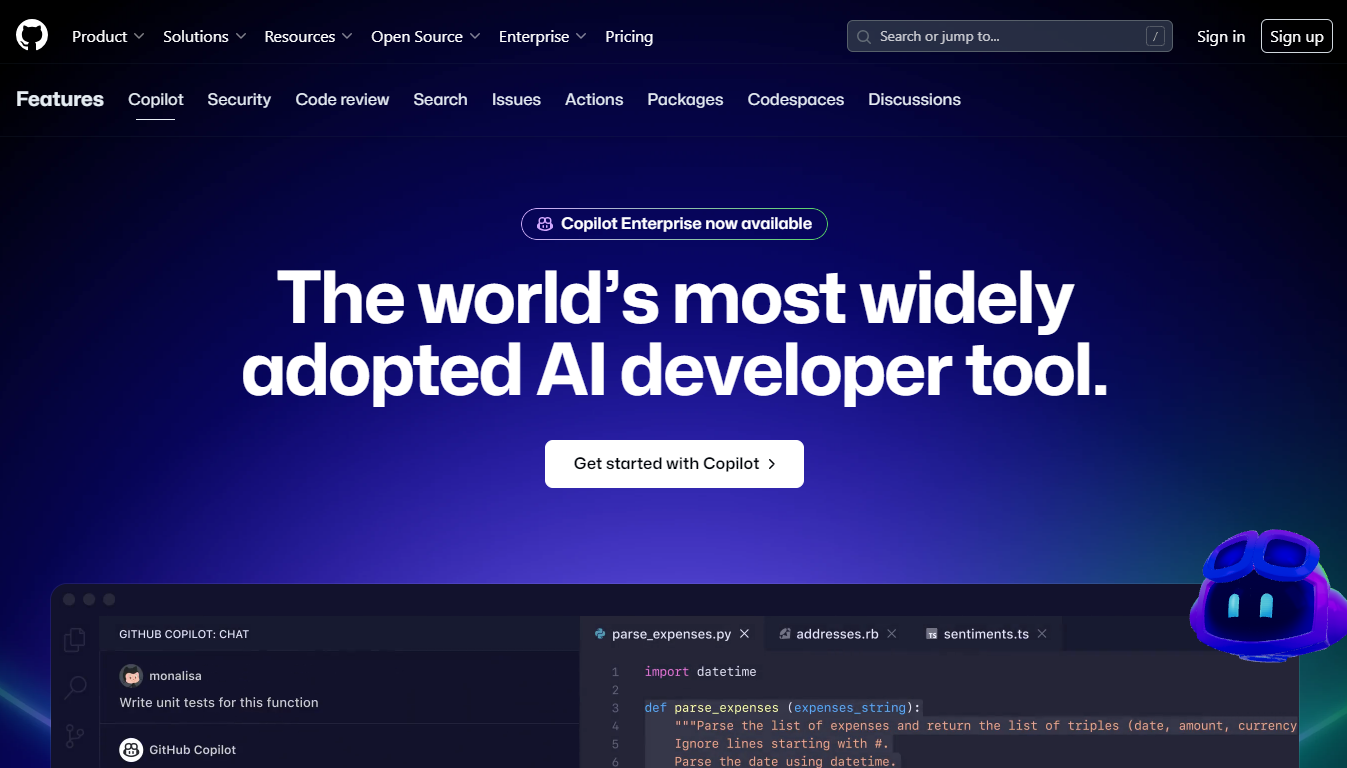Click the GITHUB COPILOT: CHAT panel title
The image size is (1347, 768).
[184, 634]
